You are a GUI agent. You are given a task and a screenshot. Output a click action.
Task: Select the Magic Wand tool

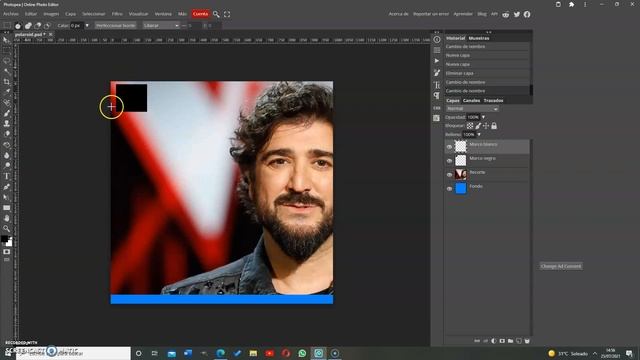pyautogui.click(x=6, y=71)
